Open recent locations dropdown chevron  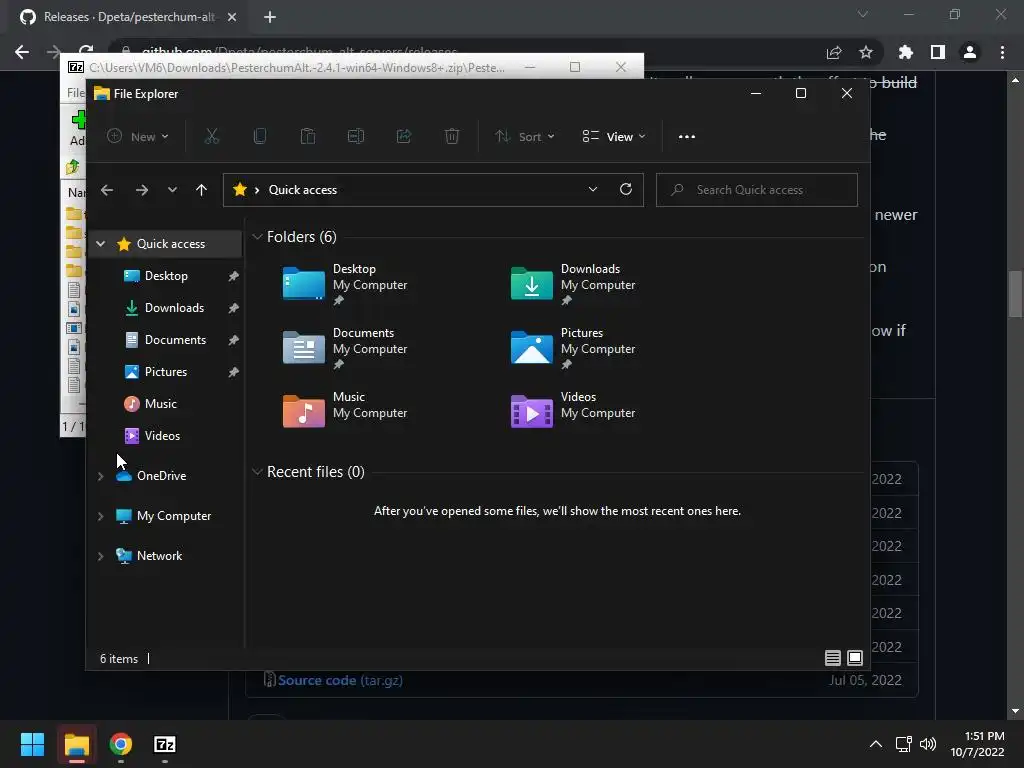pos(172,190)
